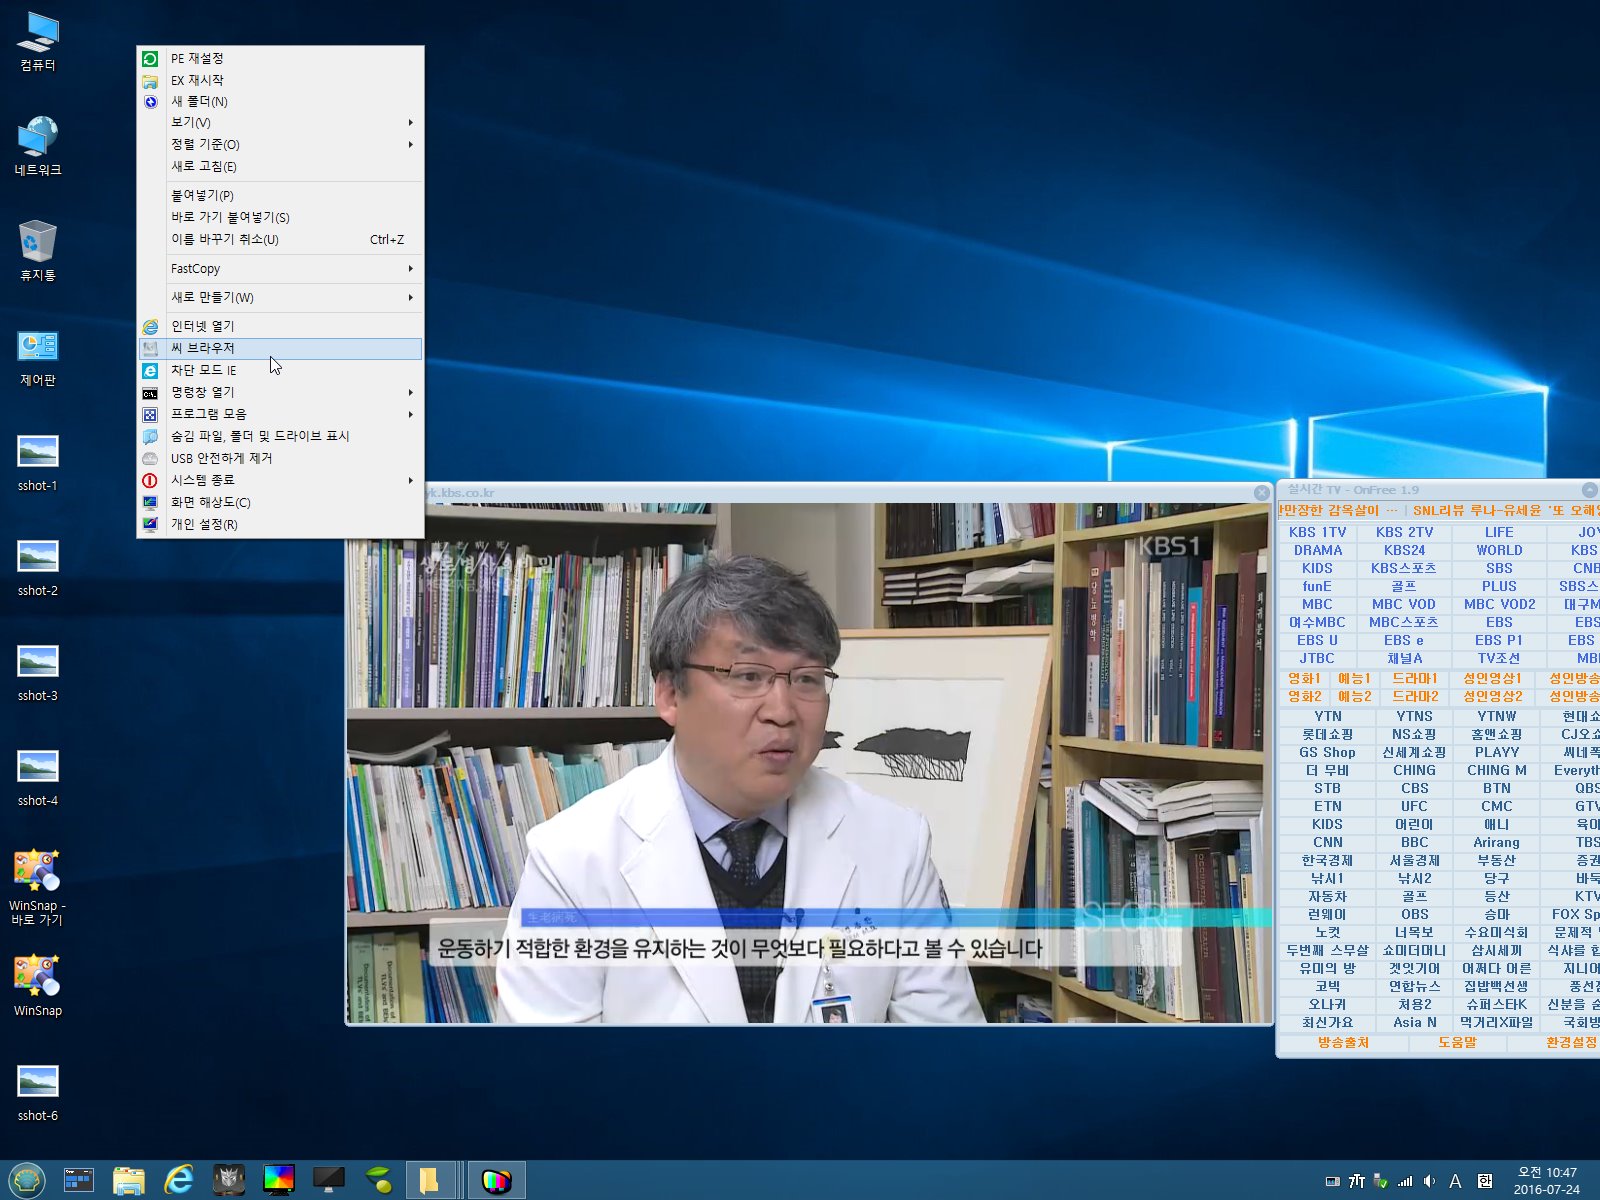The width and height of the screenshot is (1600, 1200).
Task: Select 붙여넣기(P) in the context menu
Action: coord(280,195)
